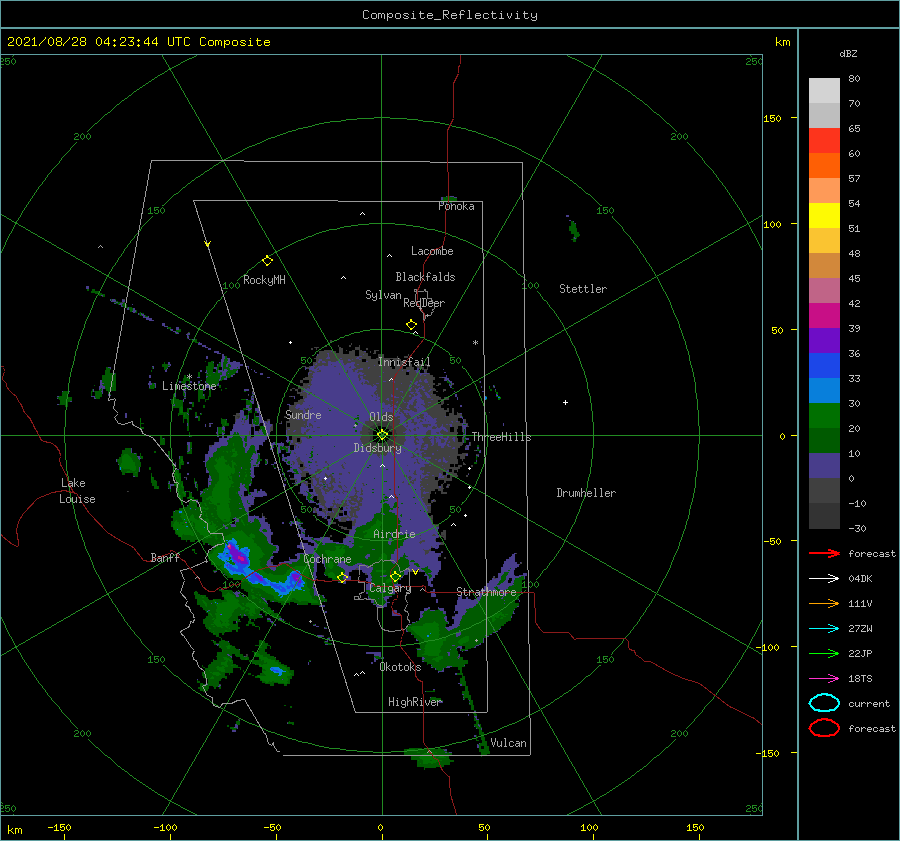Pick the 36–39 dBZ purple swatch

pyautogui.click(x=824, y=340)
